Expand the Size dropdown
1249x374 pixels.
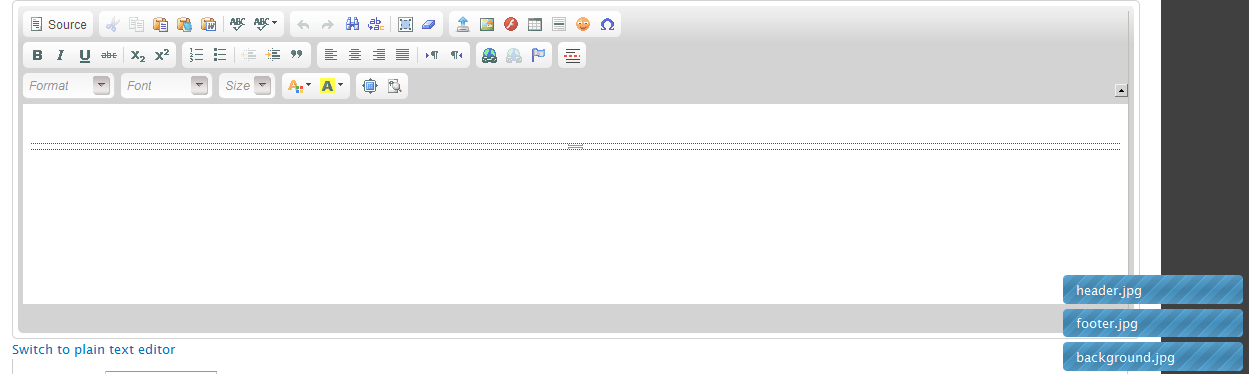[246, 86]
